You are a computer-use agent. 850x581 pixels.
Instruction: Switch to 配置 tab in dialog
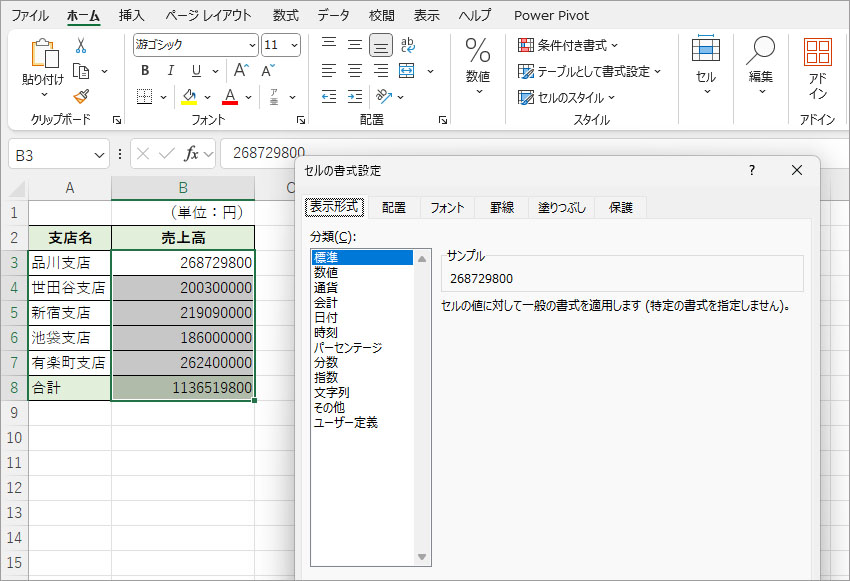394,208
